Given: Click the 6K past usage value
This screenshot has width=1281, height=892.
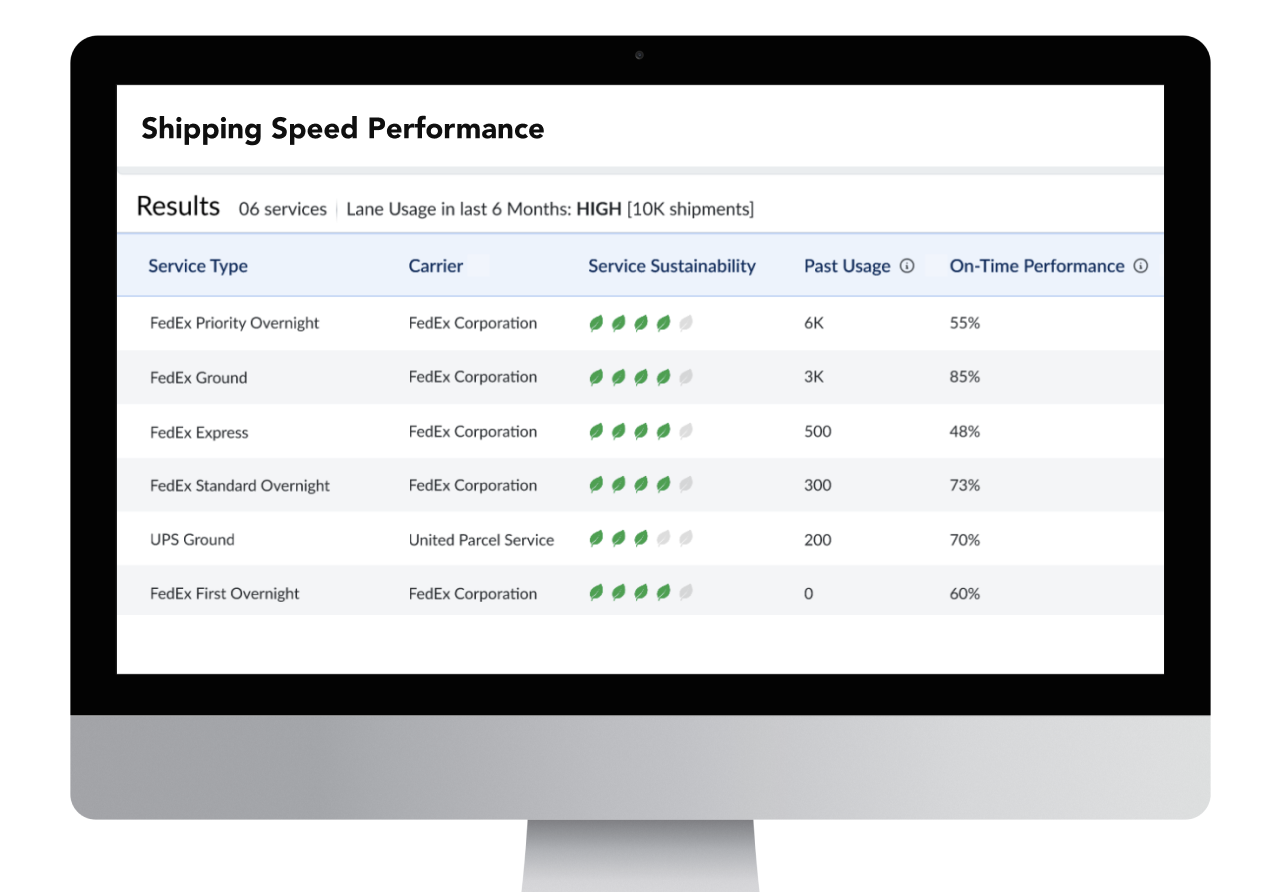Looking at the screenshot, I should pos(814,323).
